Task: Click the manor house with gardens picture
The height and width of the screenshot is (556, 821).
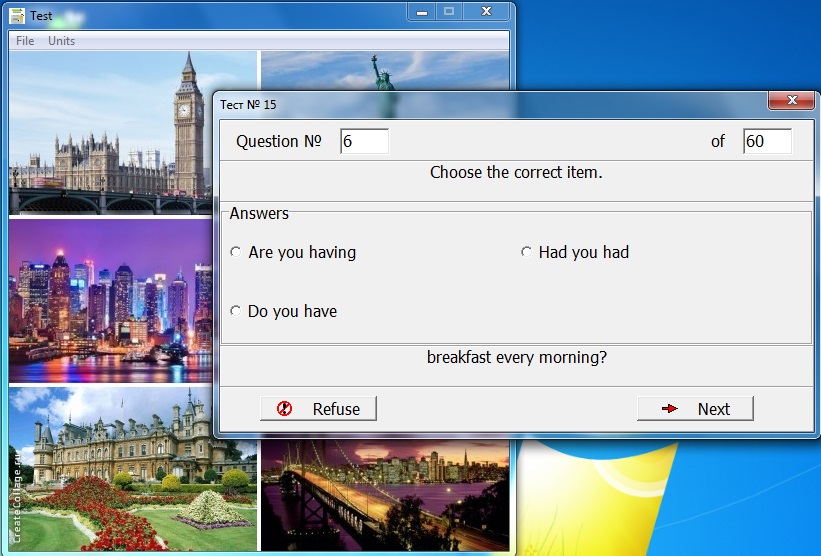Action: pyautogui.click(x=133, y=469)
